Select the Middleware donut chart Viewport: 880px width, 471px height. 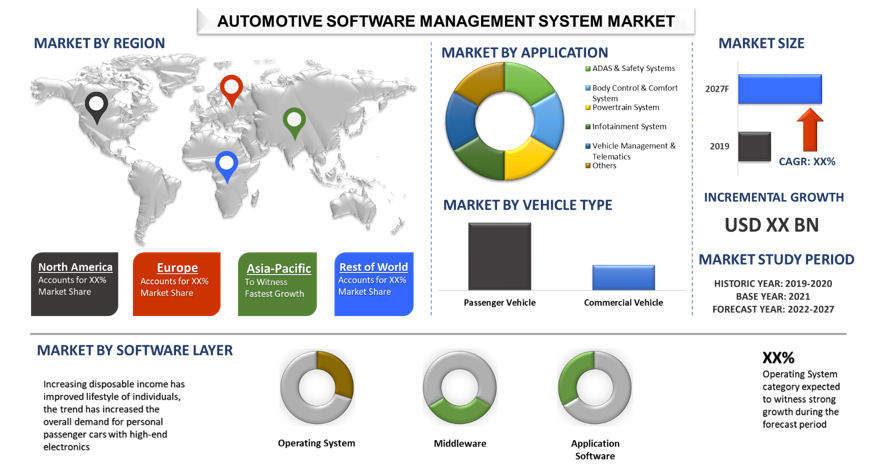459,388
